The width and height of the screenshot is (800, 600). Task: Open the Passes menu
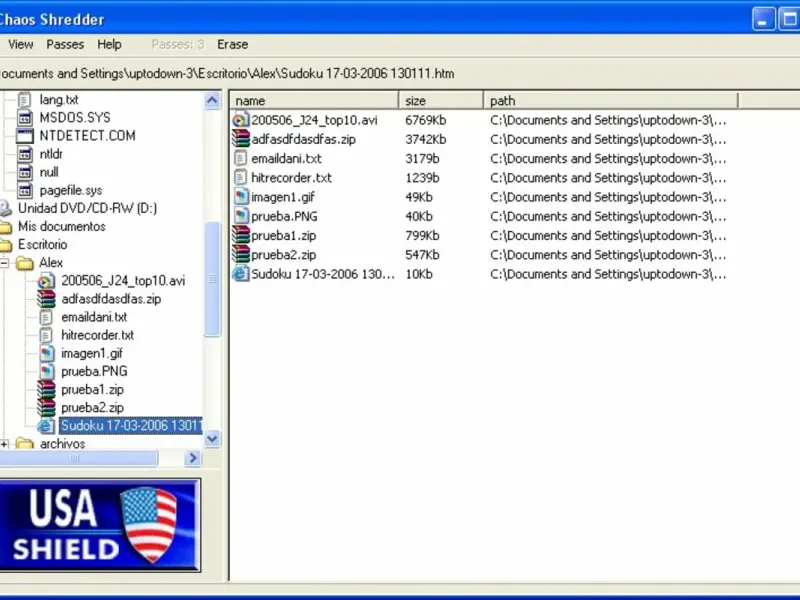coord(65,44)
